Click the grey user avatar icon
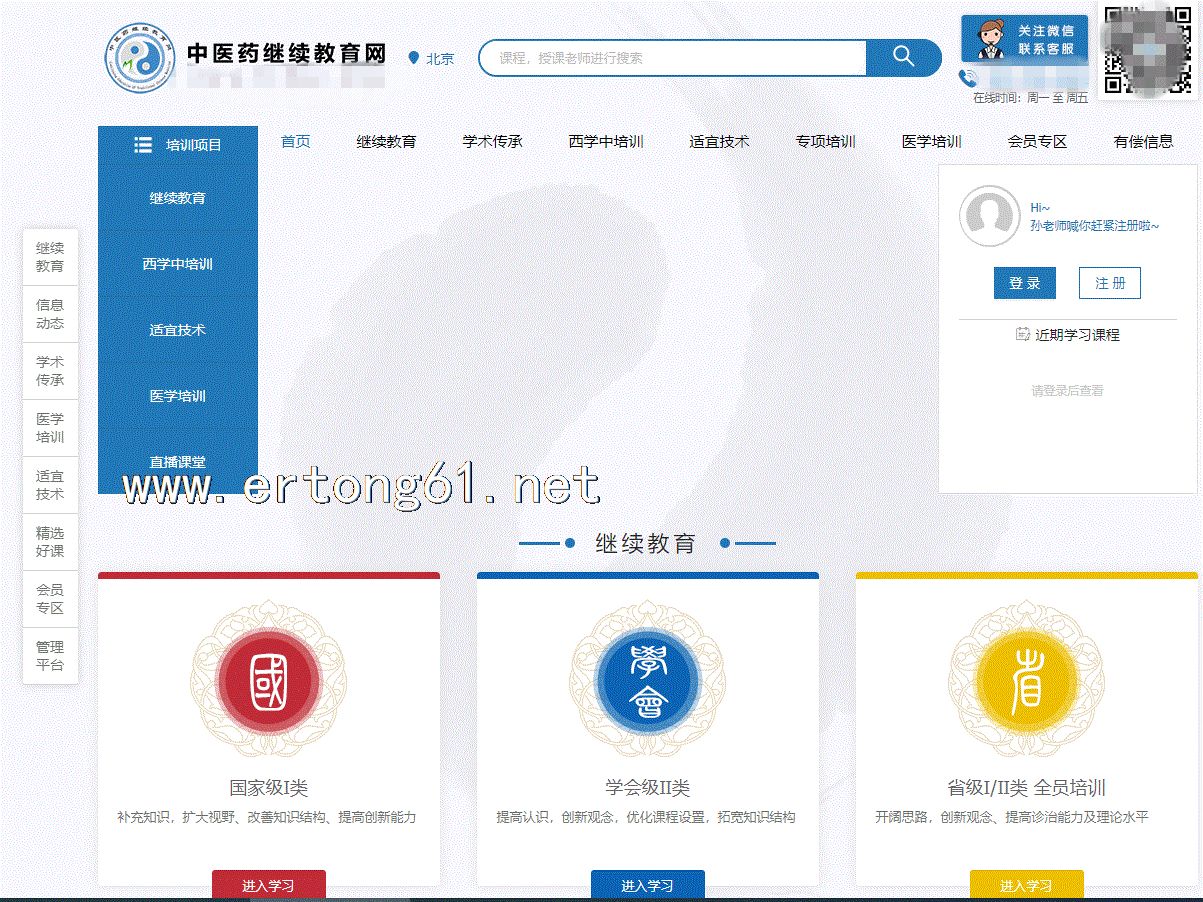This screenshot has height=902, width=1203. click(989, 216)
